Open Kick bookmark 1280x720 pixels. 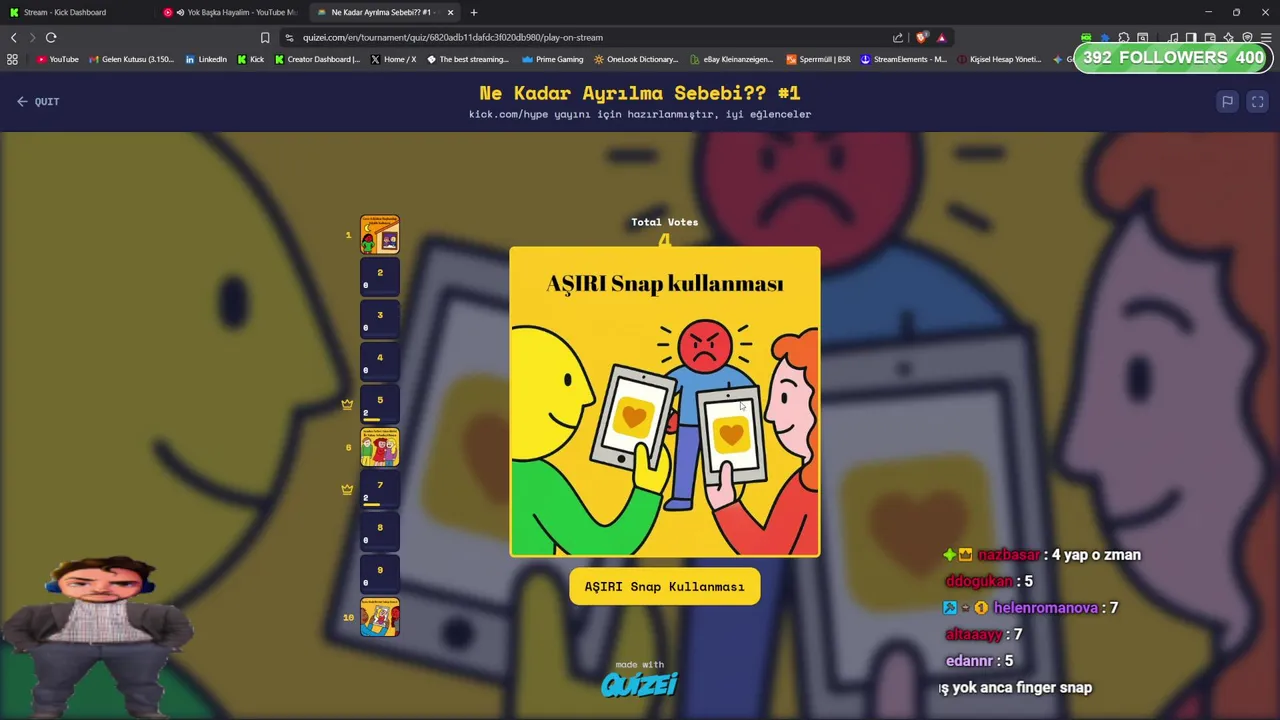251,59
